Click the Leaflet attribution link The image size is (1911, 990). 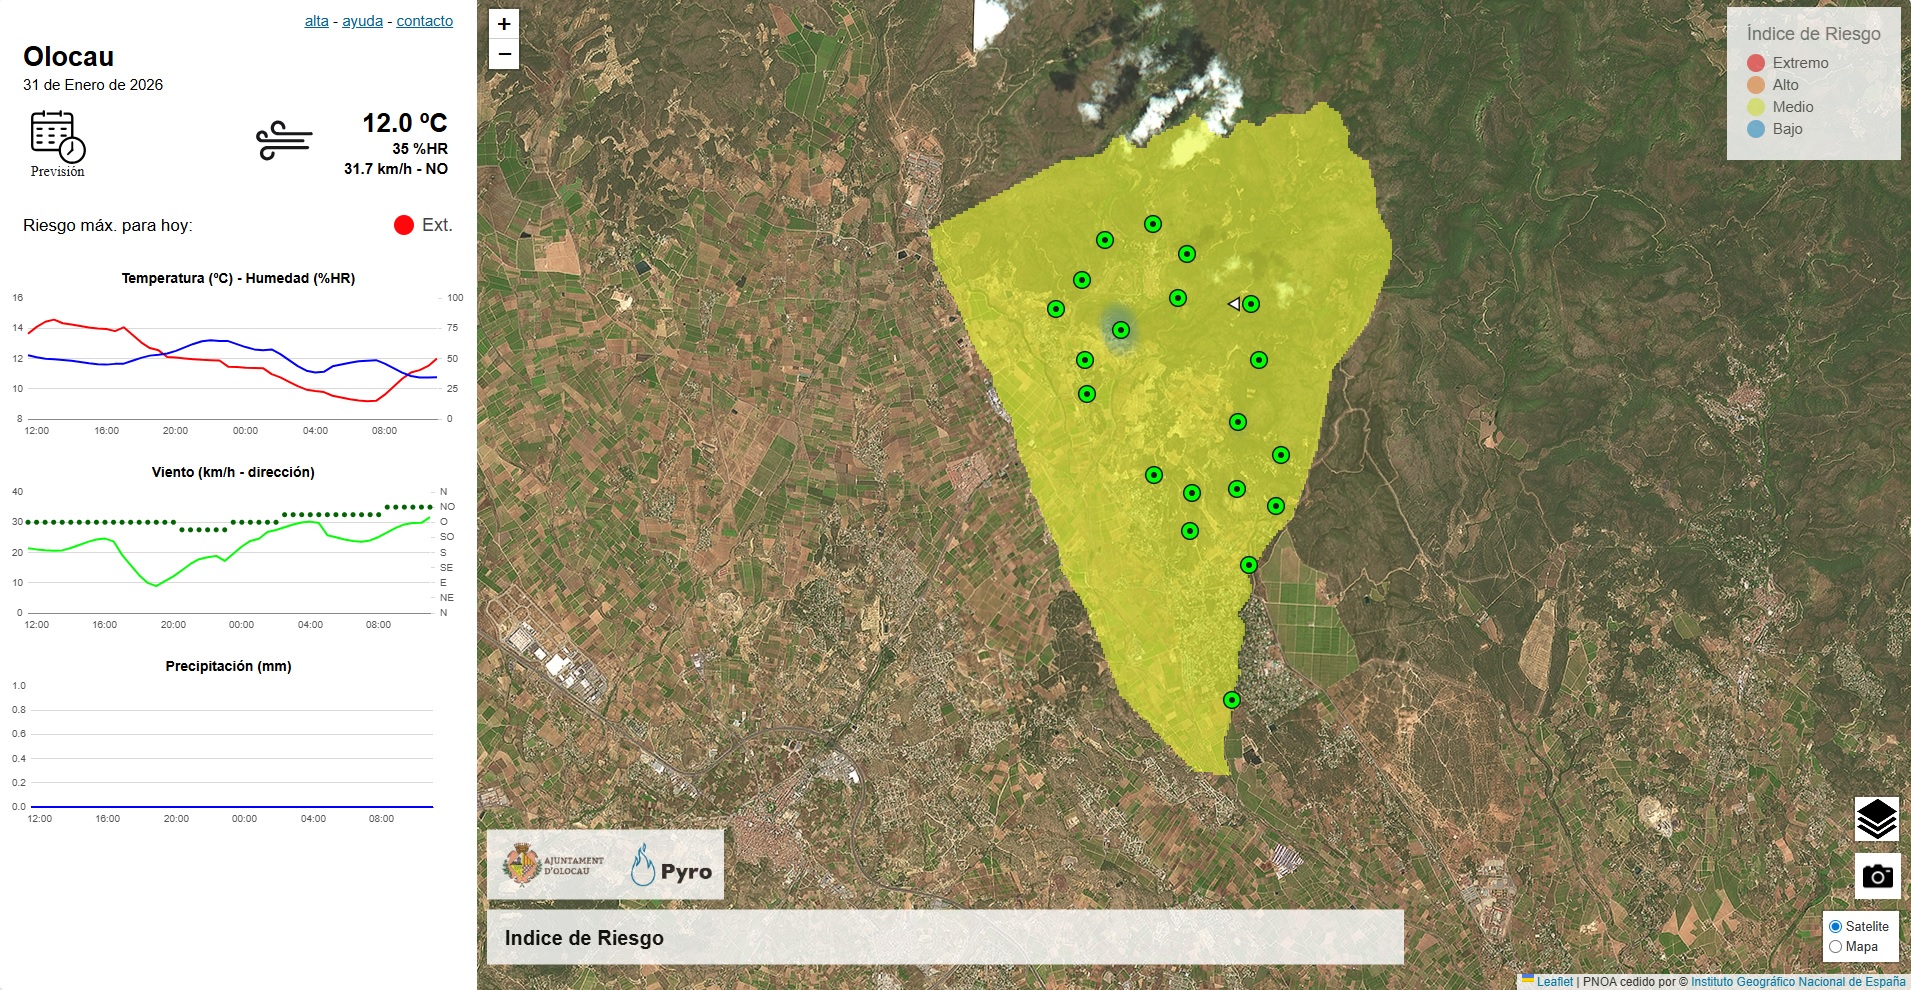1554,982
